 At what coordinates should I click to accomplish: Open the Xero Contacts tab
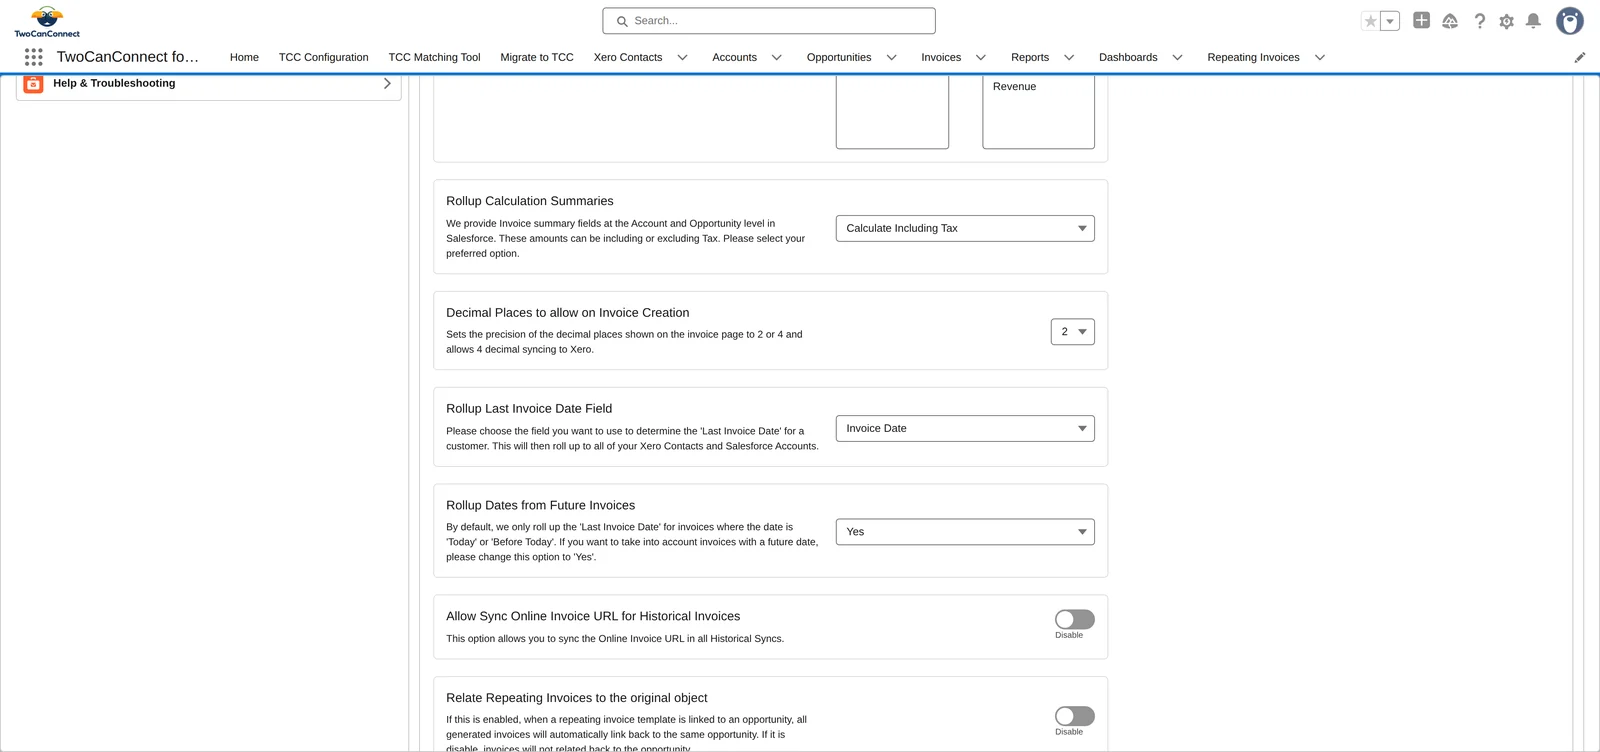pos(628,57)
